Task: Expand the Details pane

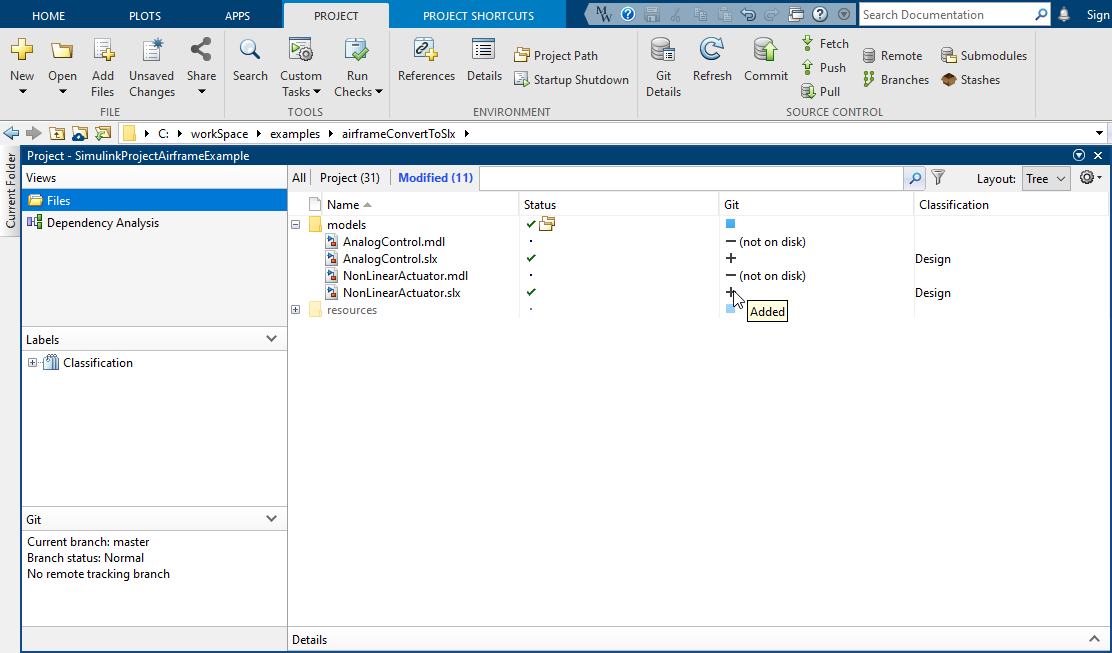Action: click(1094, 640)
